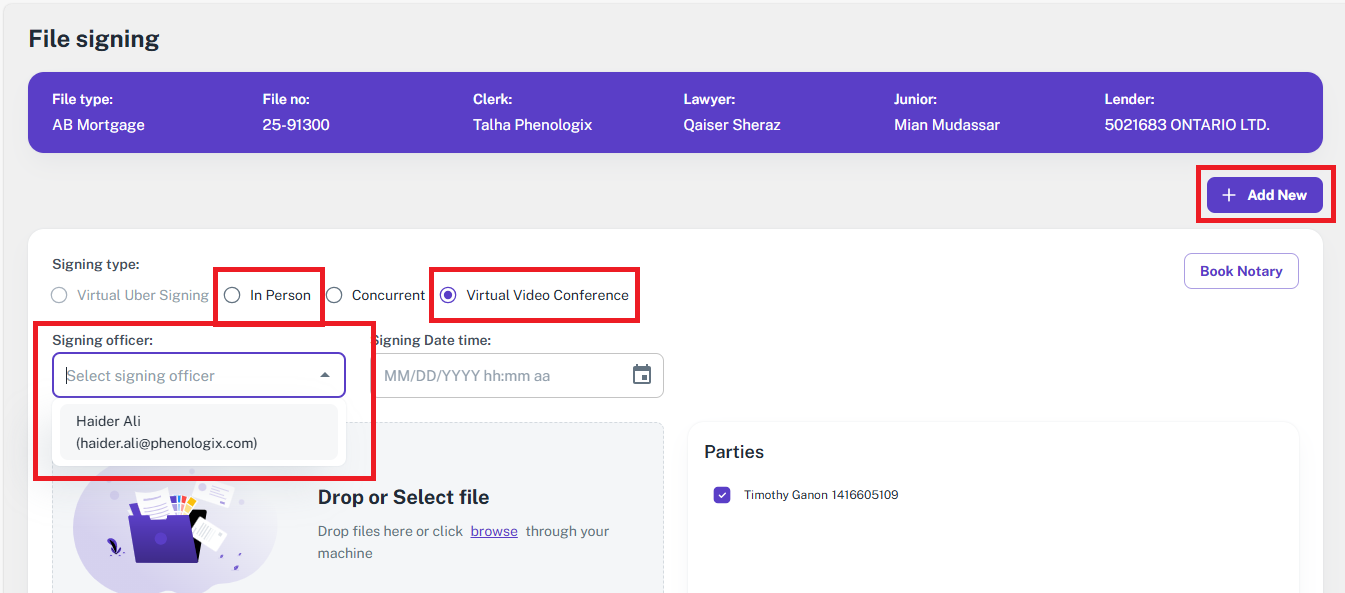Click the Drop or Select file heading
The width and height of the screenshot is (1345, 593).
(403, 497)
